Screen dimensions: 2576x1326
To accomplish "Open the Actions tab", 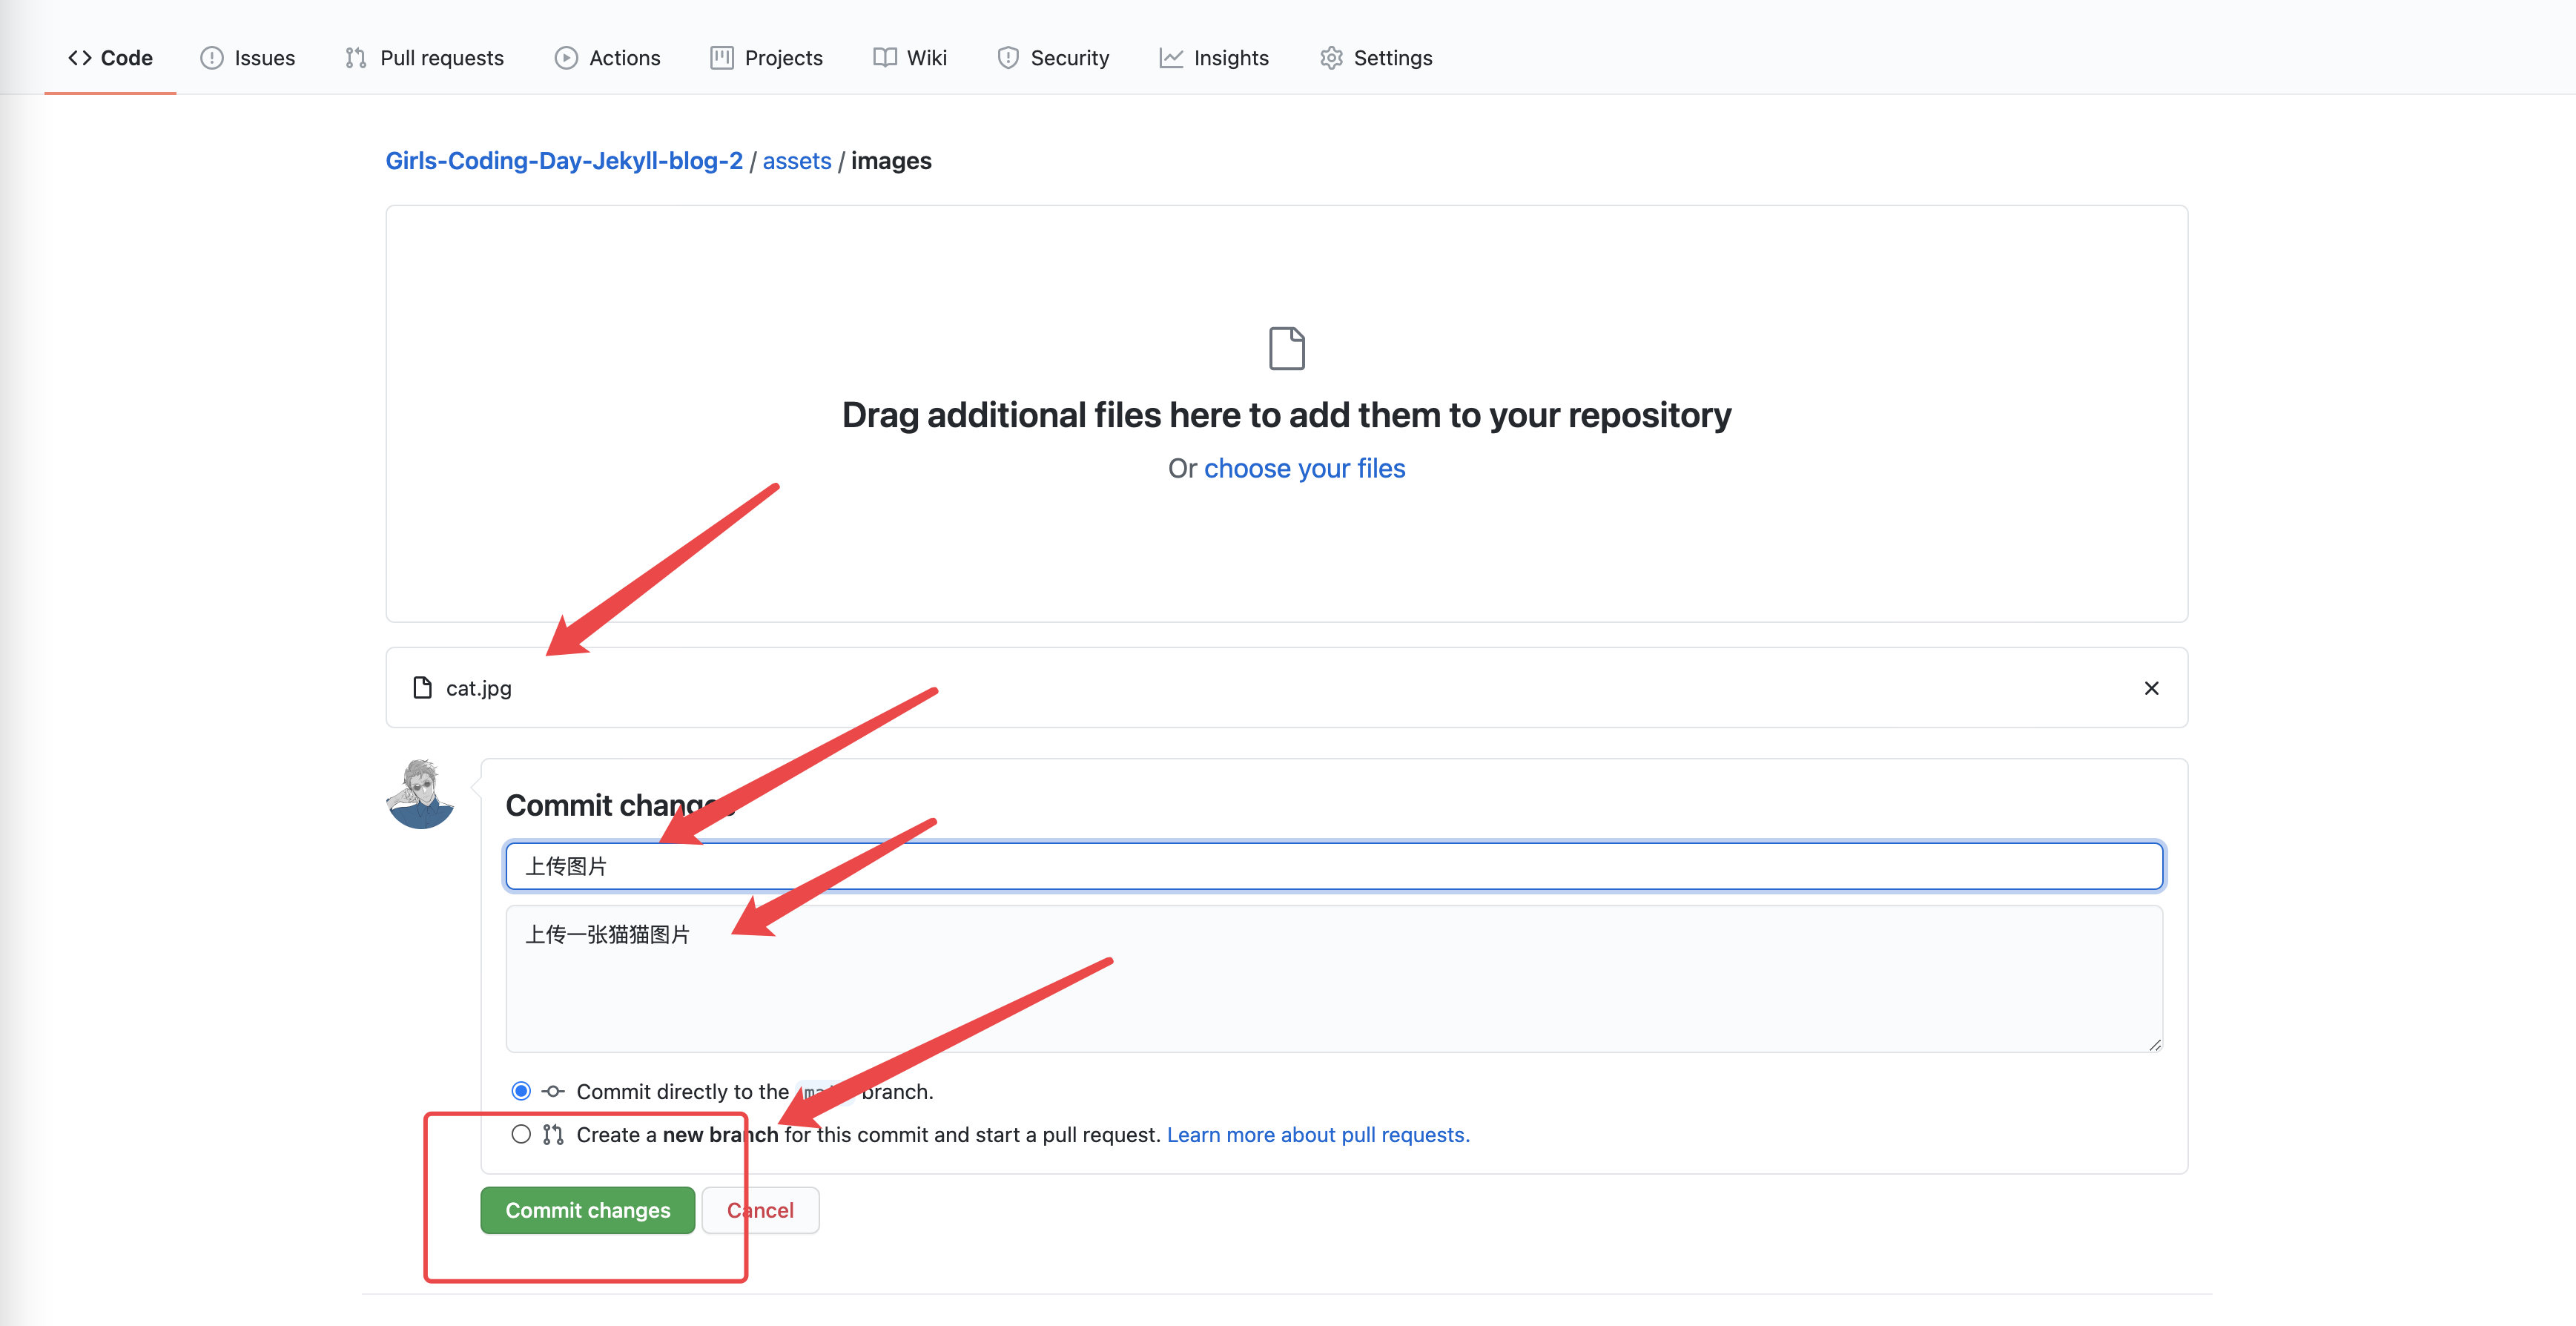I will pyautogui.click(x=607, y=58).
